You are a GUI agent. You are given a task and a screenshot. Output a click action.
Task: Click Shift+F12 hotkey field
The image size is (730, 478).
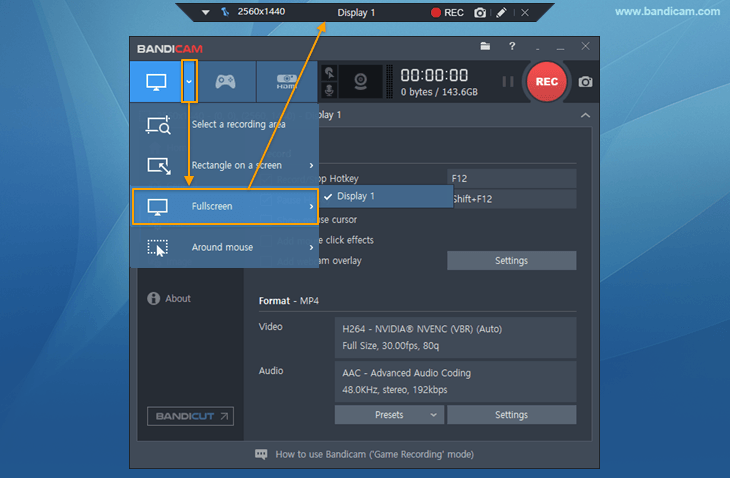(x=514, y=199)
